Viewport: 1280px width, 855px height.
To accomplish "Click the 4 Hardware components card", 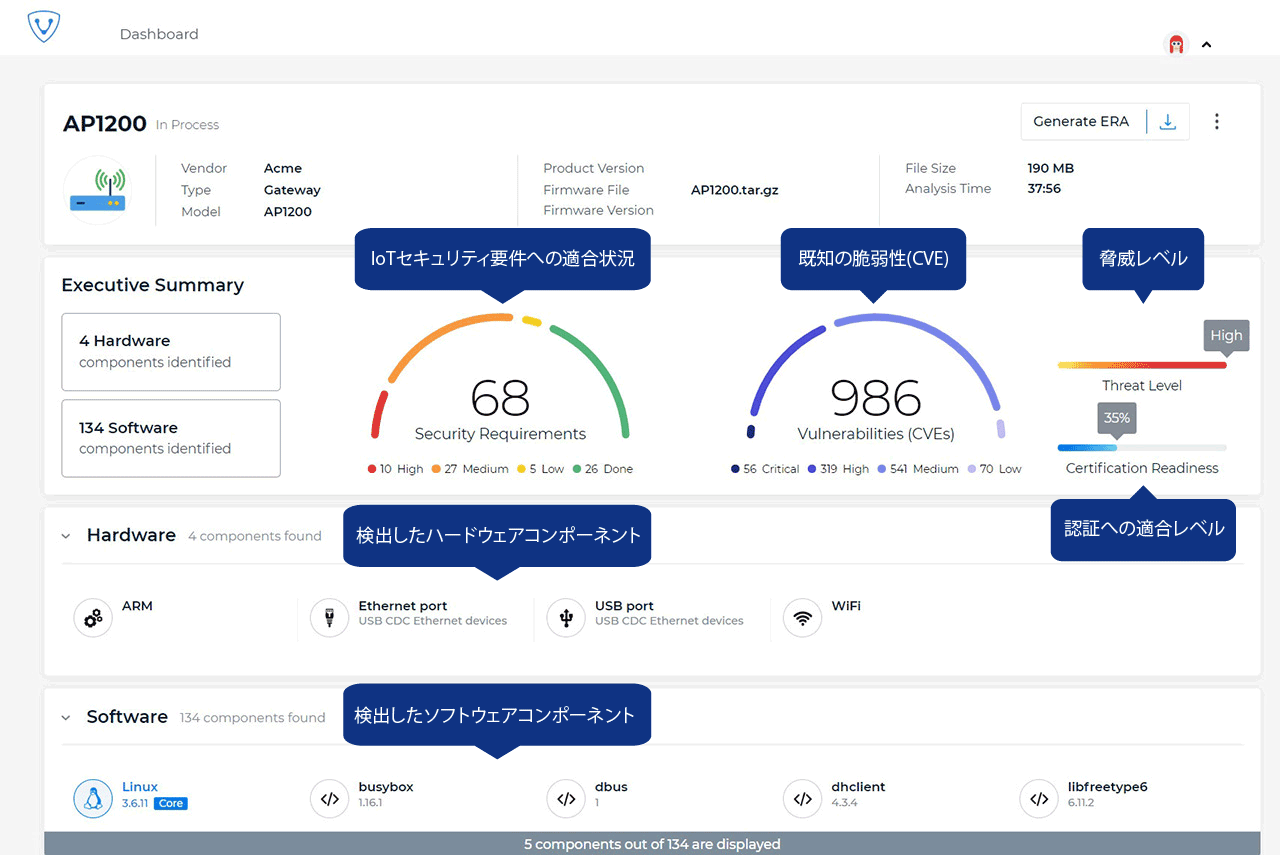I will coord(171,351).
